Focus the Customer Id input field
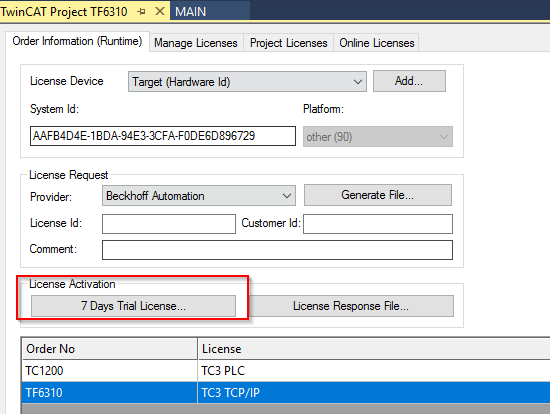Screen dimensions: 550x414 [378, 224]
